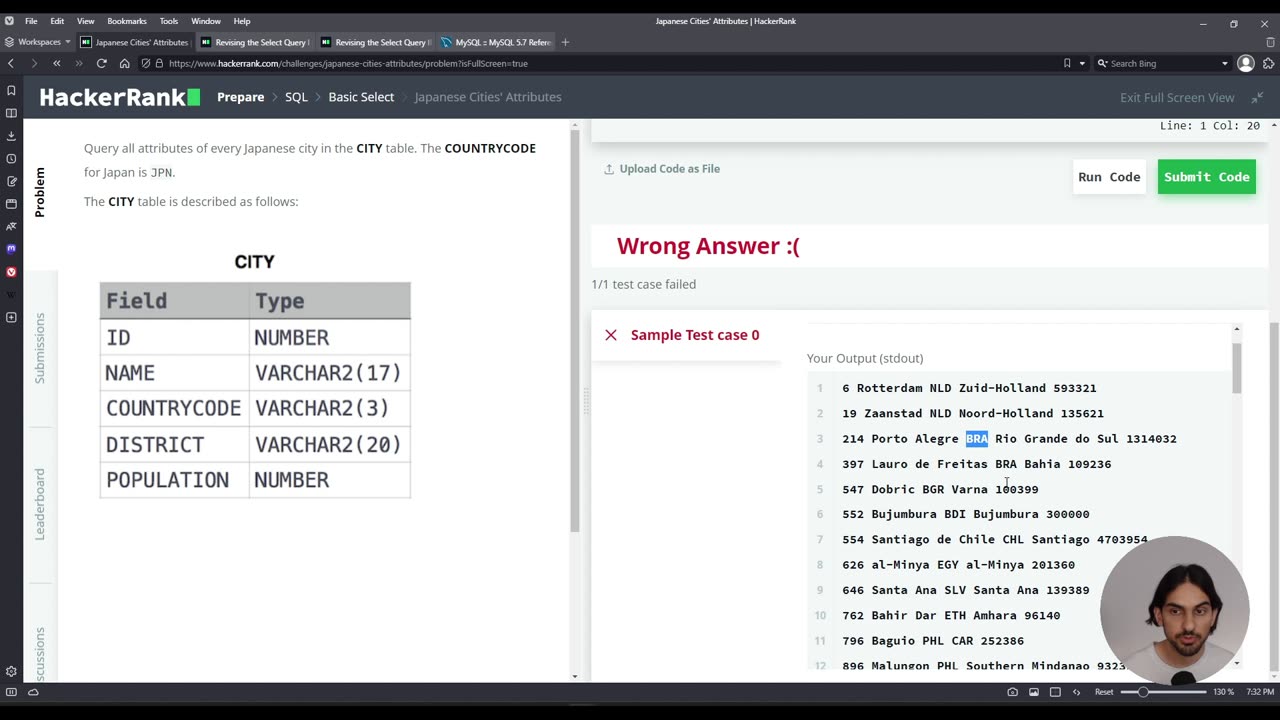Open the user profile avatar
The image size is (1280, 720).
[x=1246, y=63]
